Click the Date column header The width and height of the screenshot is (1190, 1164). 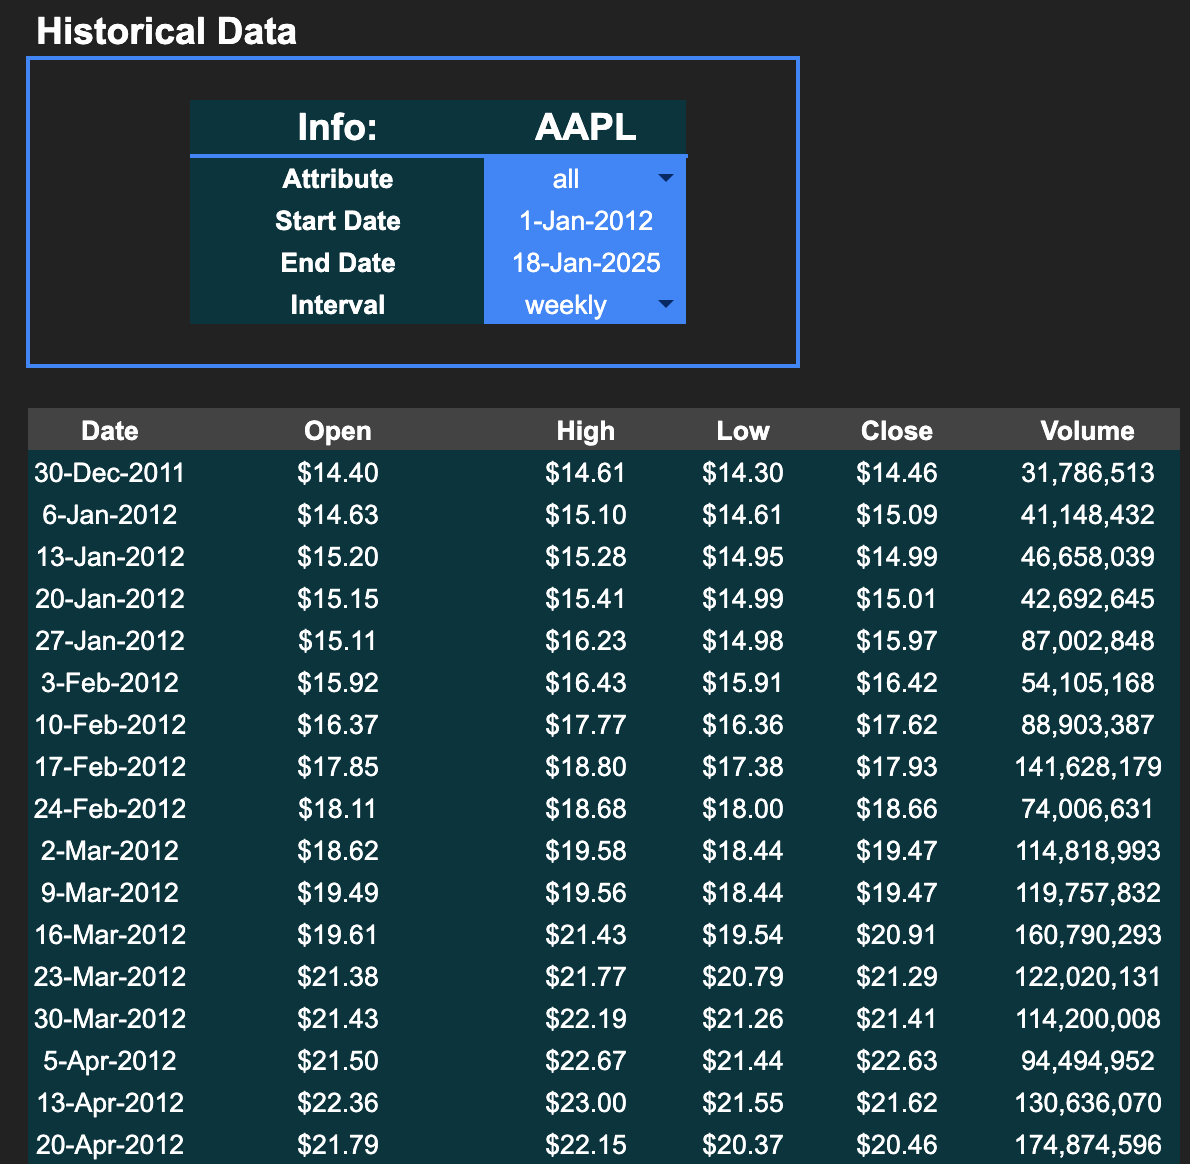click(110, 431)
